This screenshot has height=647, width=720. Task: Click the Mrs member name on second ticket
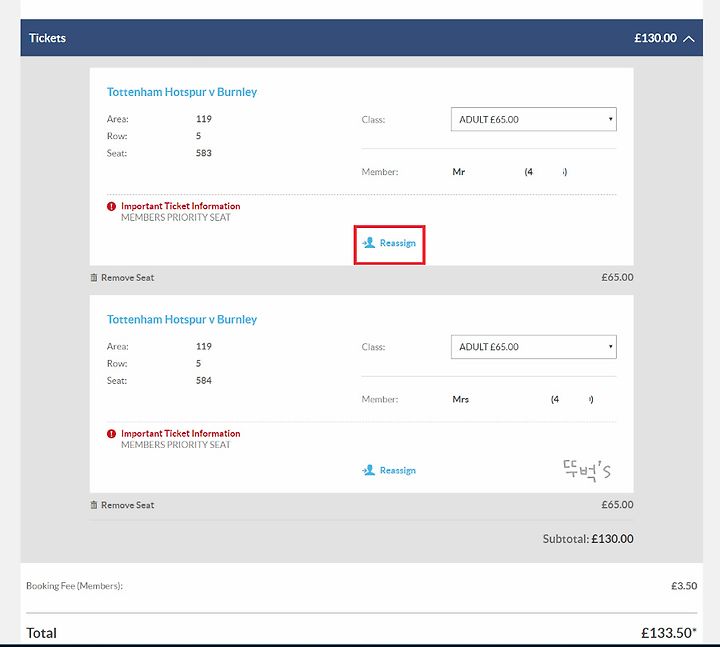pyautogui.click(x=461, y=399)
